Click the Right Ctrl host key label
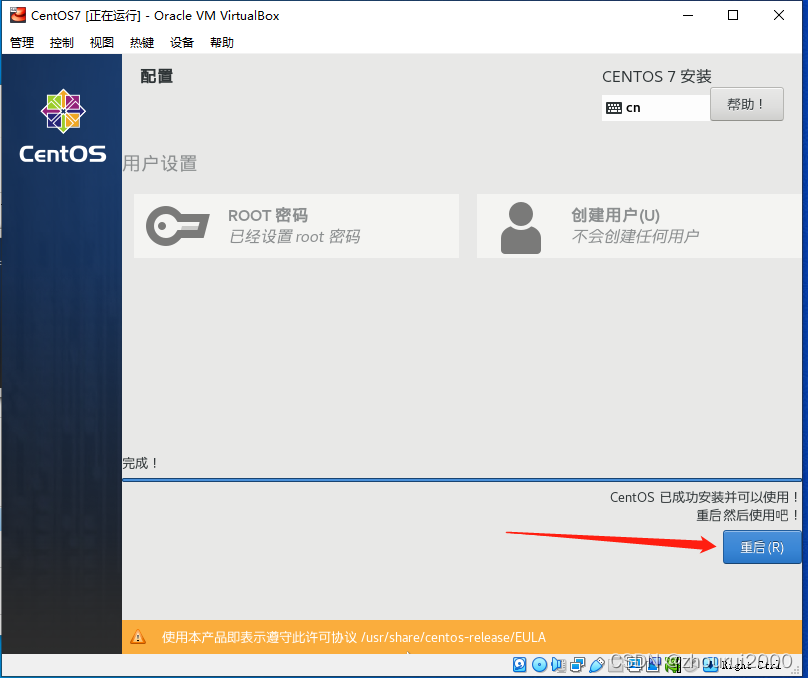 pyautogui.click(x=750, y=665)
